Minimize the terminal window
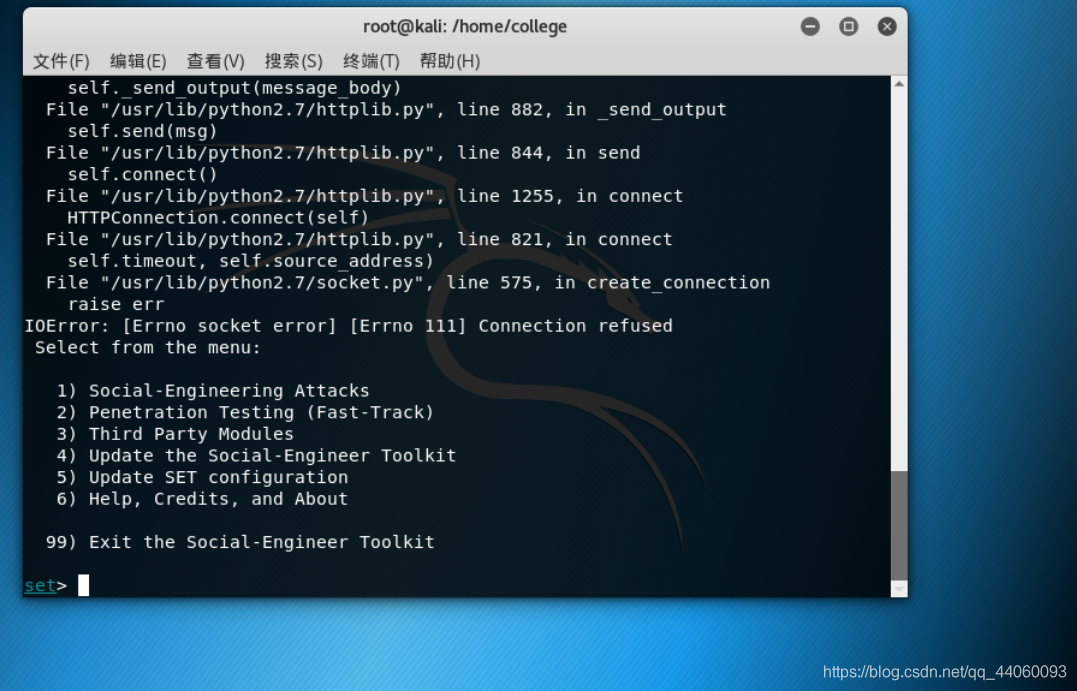This screenshot has height=691, width=1077. click(810, 27)
